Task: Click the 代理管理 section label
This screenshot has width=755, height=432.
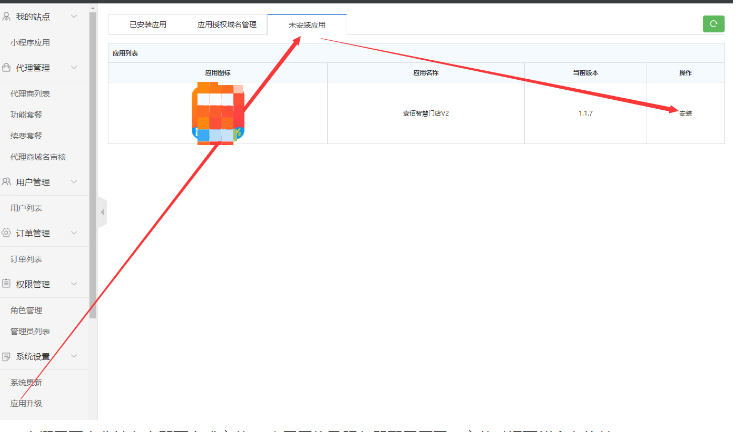Action: [33, 68]
